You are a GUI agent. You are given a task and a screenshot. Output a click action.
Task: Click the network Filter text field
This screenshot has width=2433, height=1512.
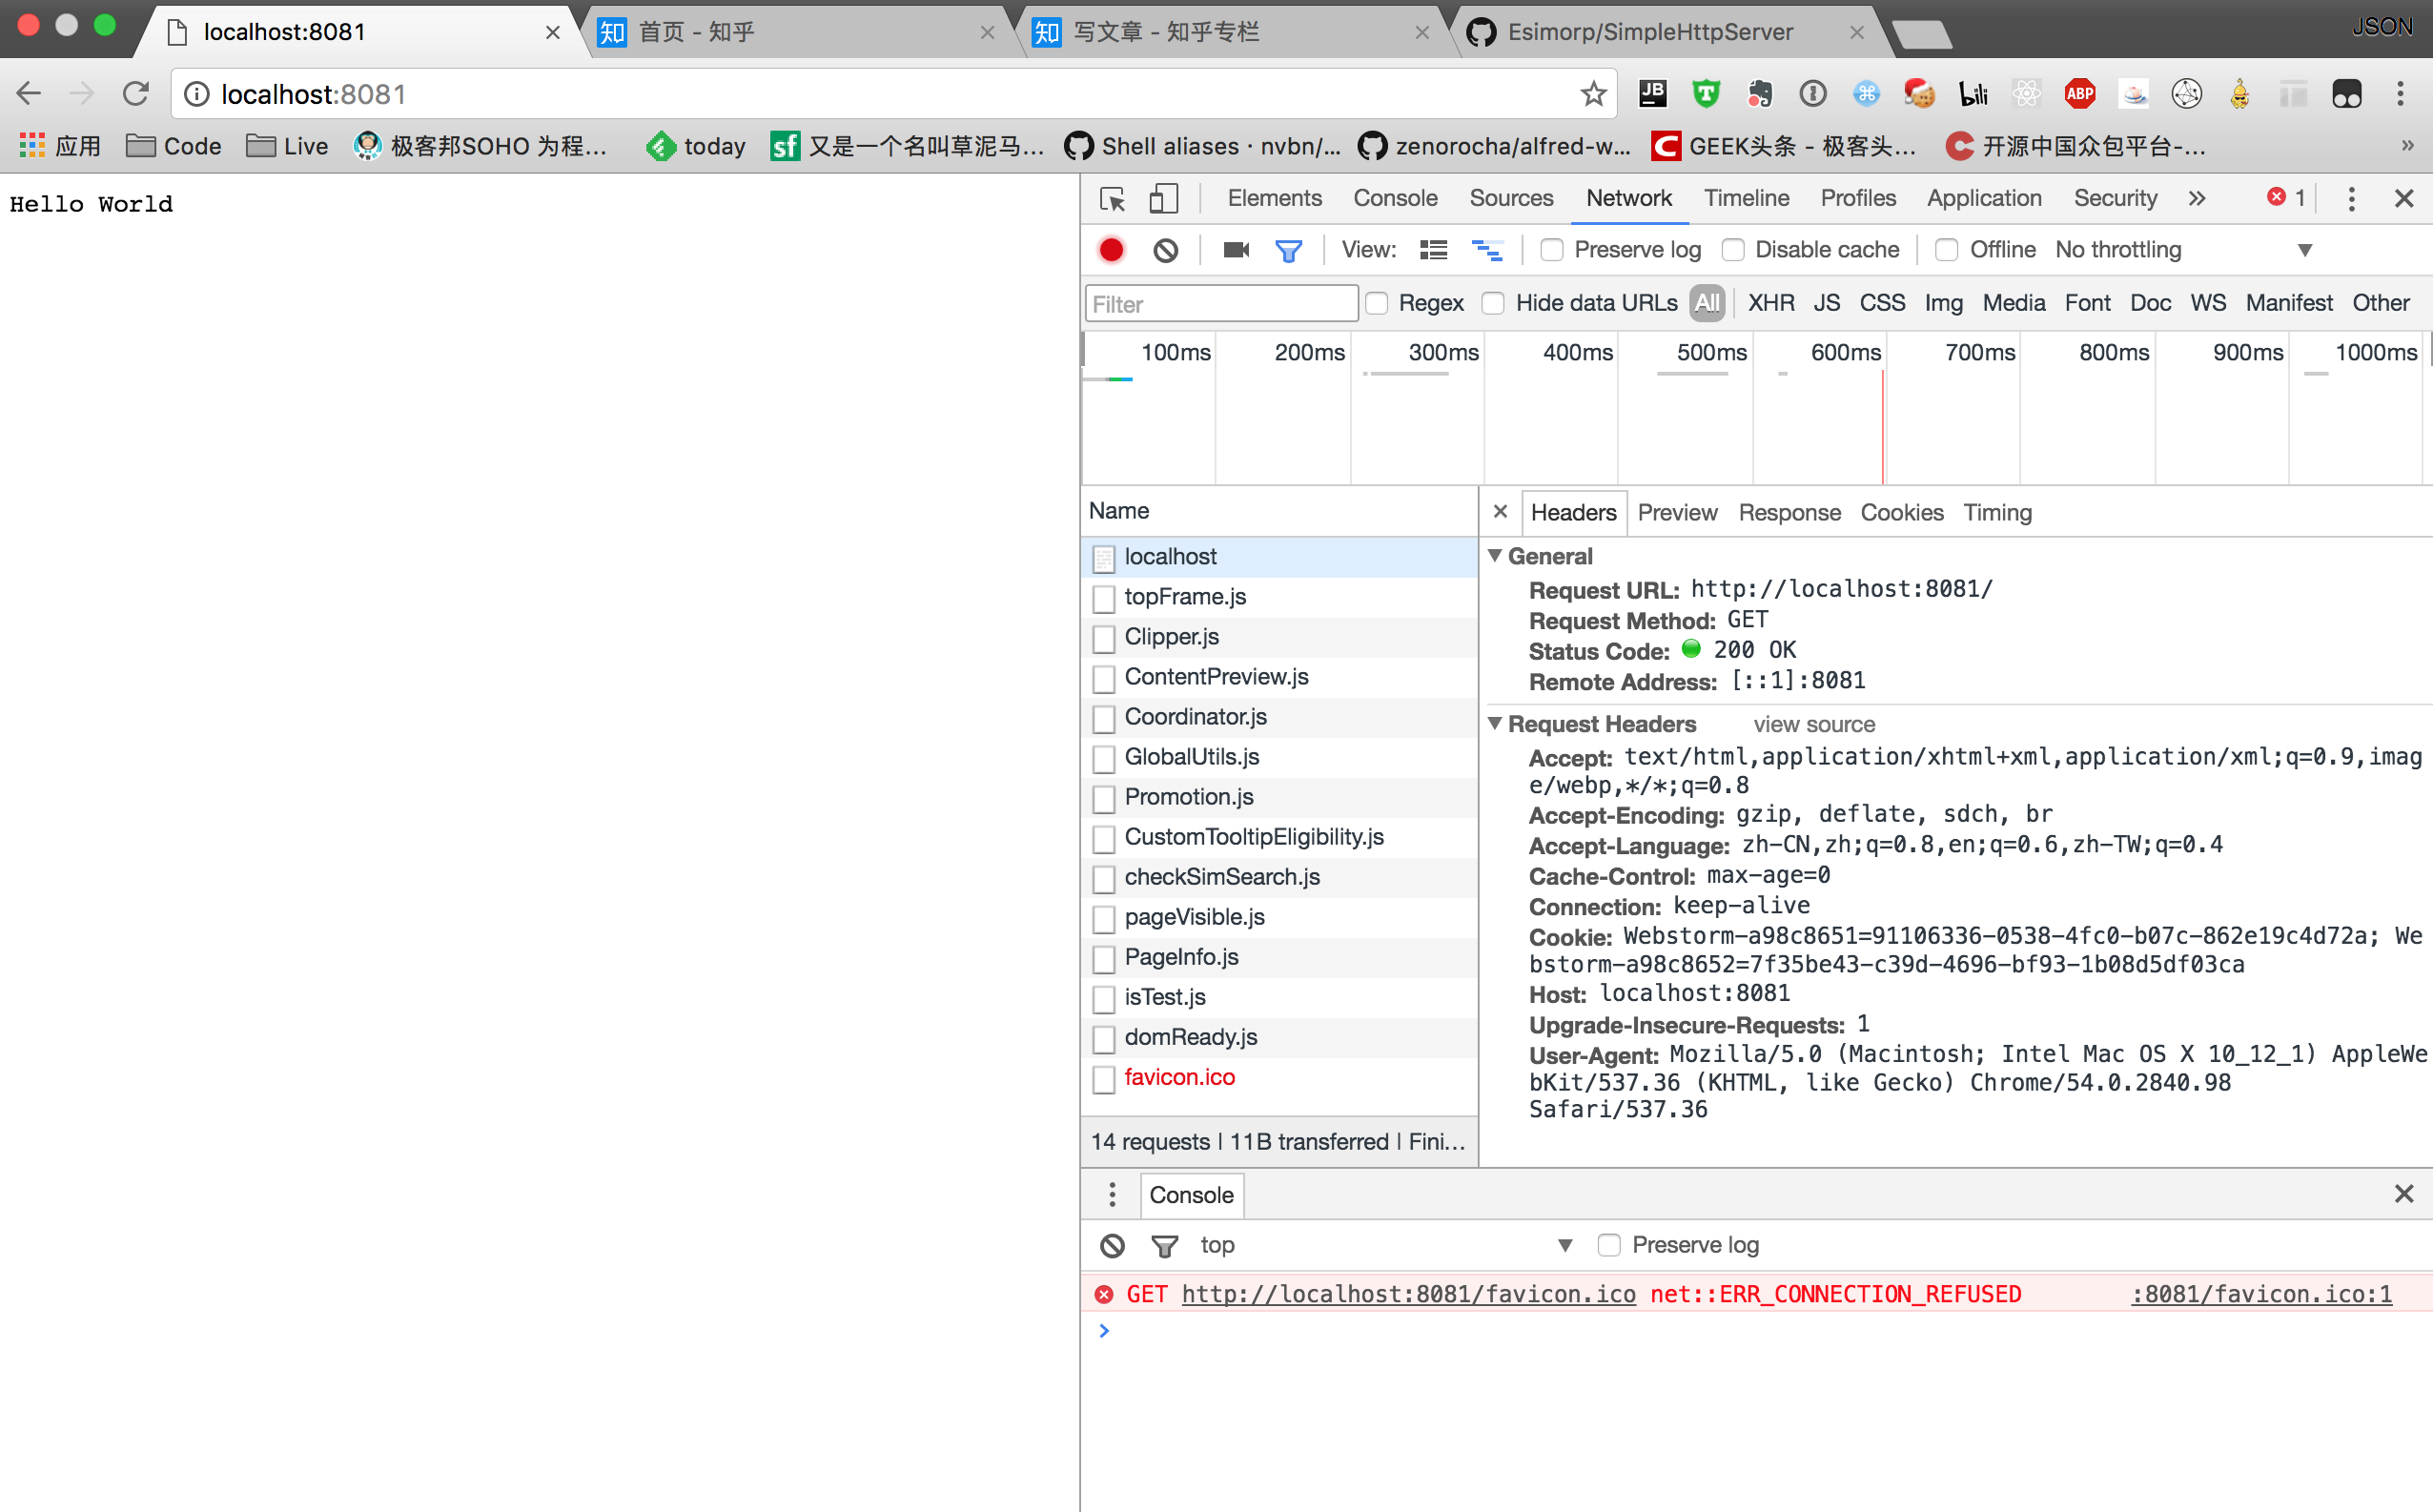[x=1221, y=304]
